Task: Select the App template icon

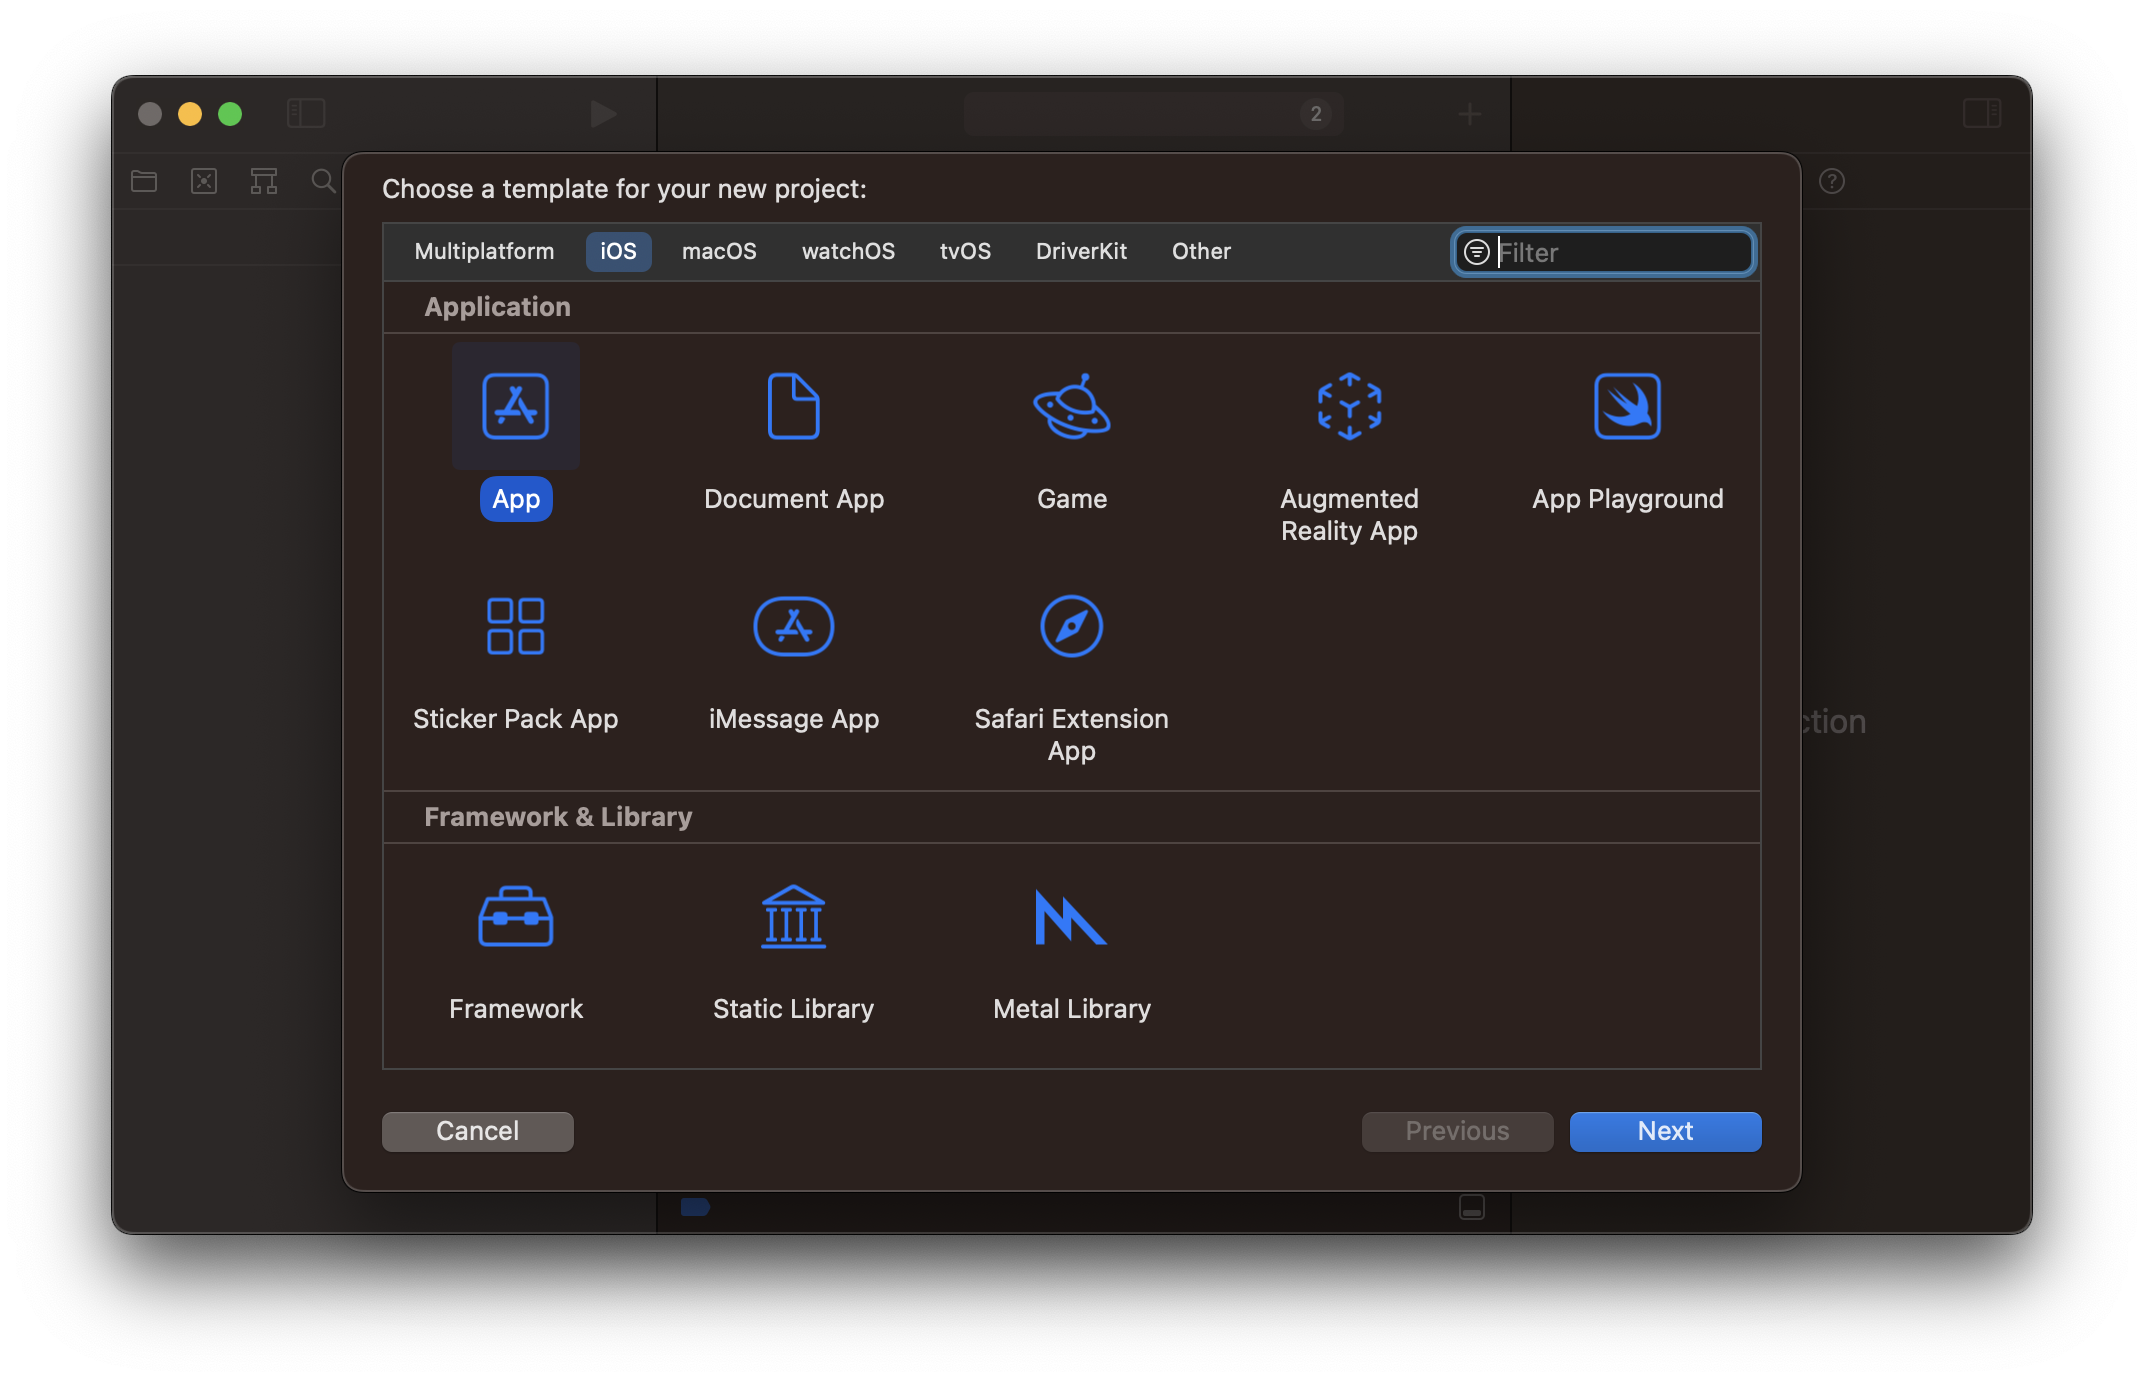Action: [515, 406]
